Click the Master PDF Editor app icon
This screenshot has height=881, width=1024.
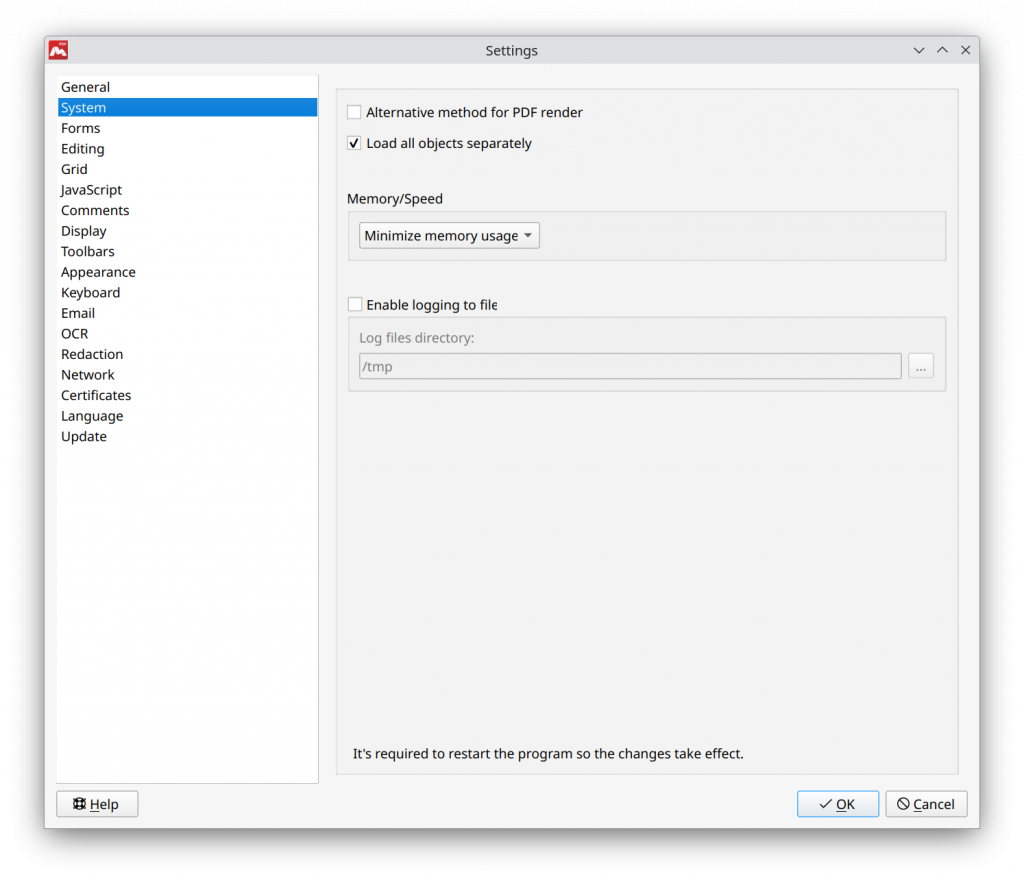click(x=58, y=50)
